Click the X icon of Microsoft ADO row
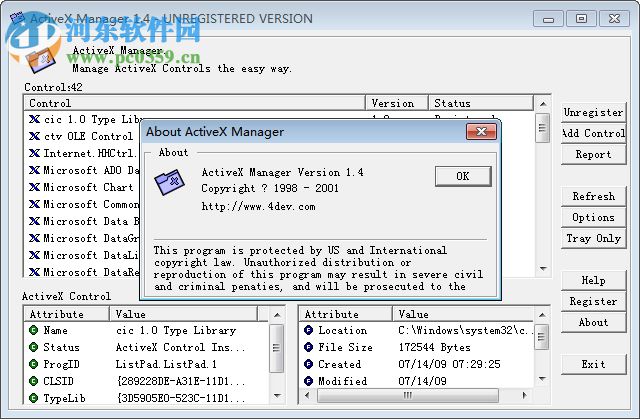The width and height of the screenshot is (640, 419). 35,170
